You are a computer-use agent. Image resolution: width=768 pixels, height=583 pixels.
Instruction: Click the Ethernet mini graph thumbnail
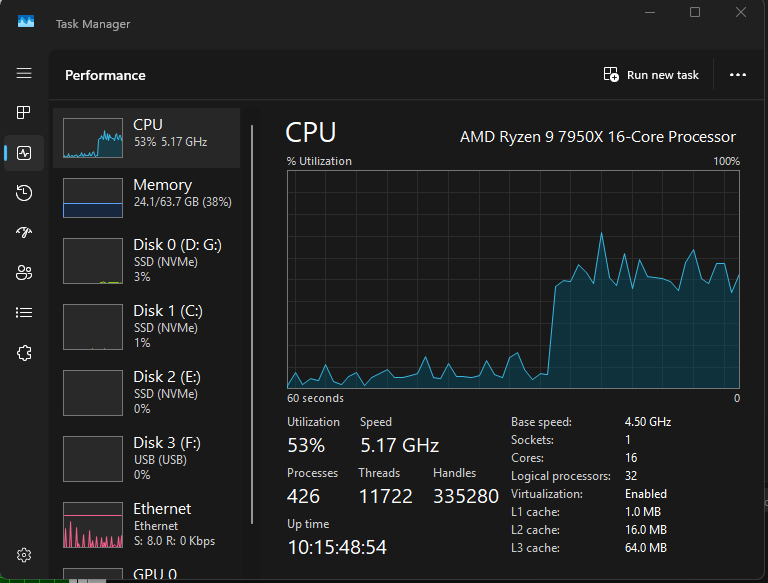point(93,525)
